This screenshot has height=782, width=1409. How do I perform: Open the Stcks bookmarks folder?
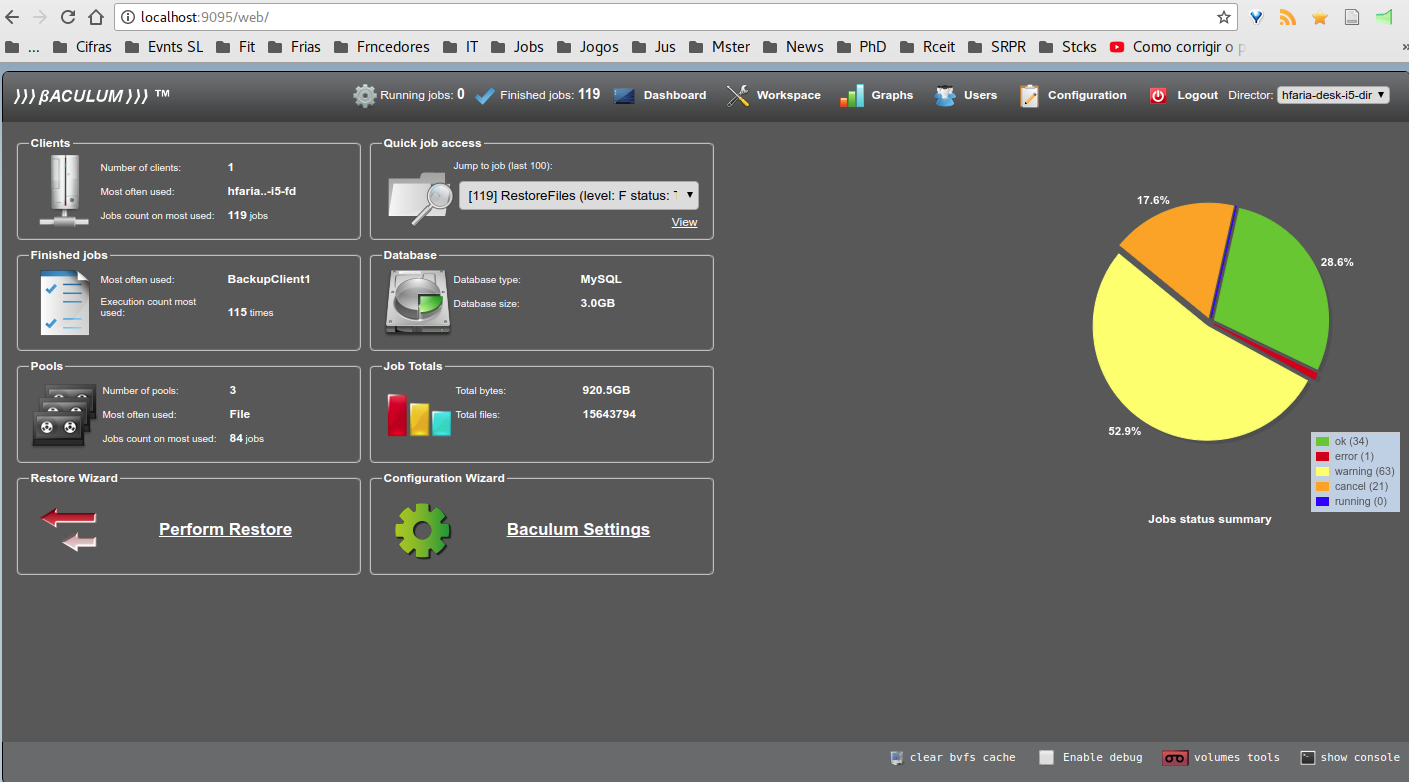tap(1068, 47)
